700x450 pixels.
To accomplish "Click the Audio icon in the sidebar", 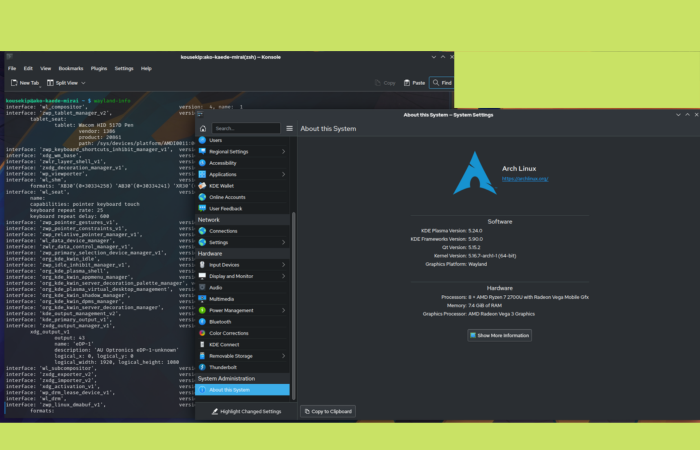I will point(202,288).
